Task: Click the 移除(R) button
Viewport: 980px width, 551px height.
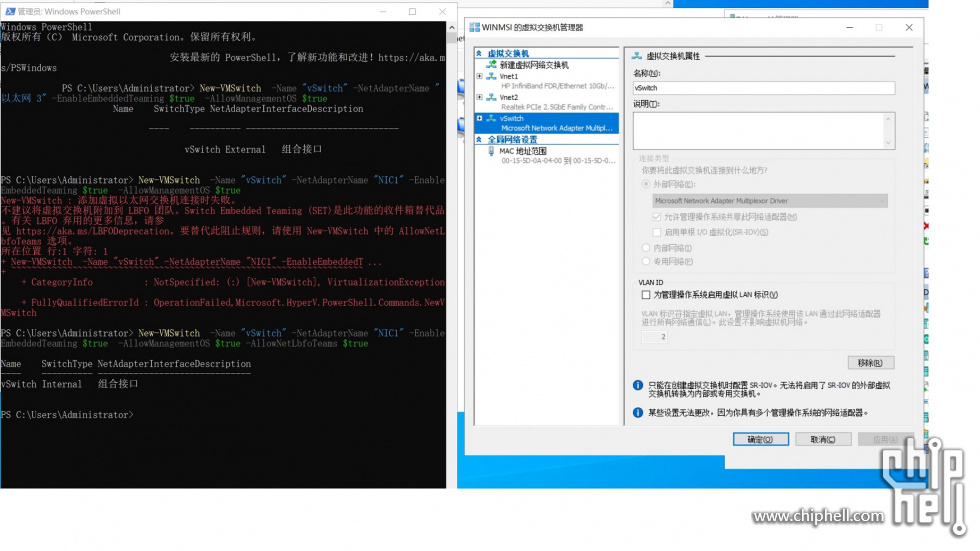Action: pos(871,362)
